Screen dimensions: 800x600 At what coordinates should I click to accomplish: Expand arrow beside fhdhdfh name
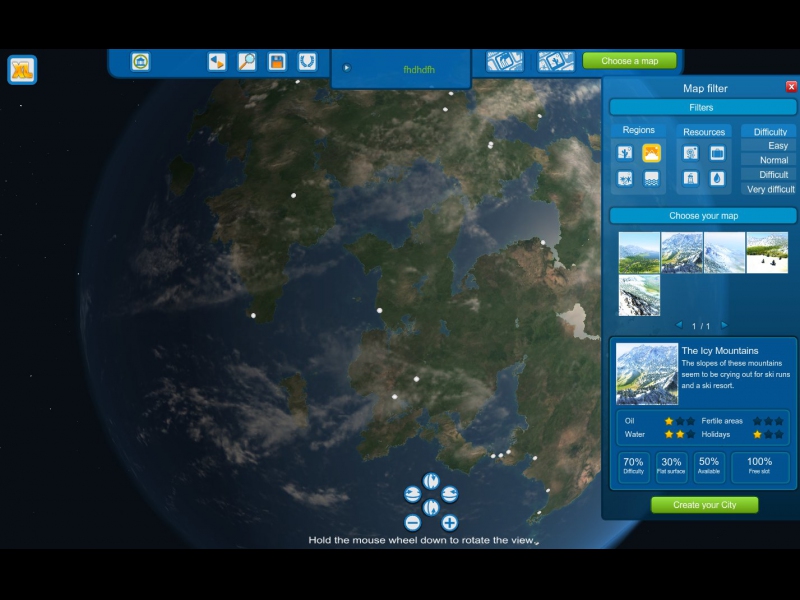347,68
